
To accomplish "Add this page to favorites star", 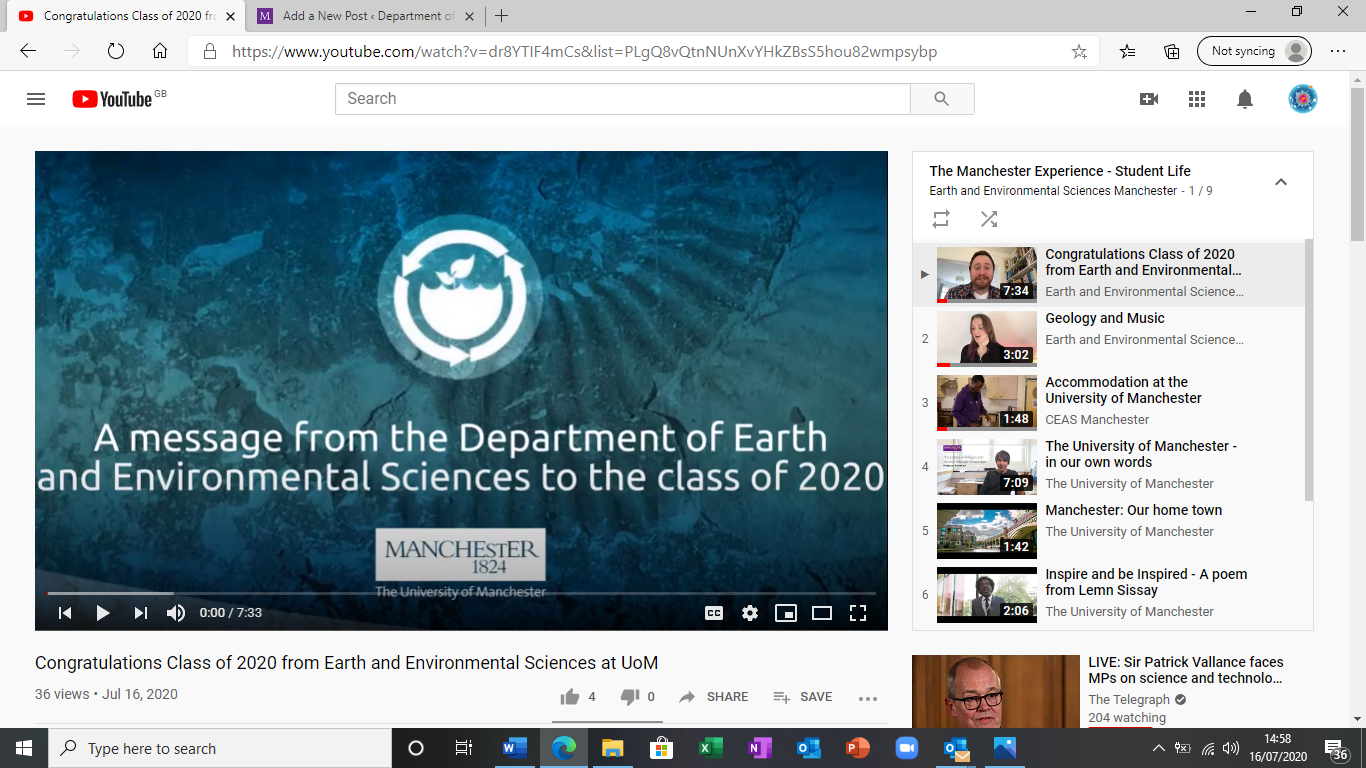I will (1079, 52).
